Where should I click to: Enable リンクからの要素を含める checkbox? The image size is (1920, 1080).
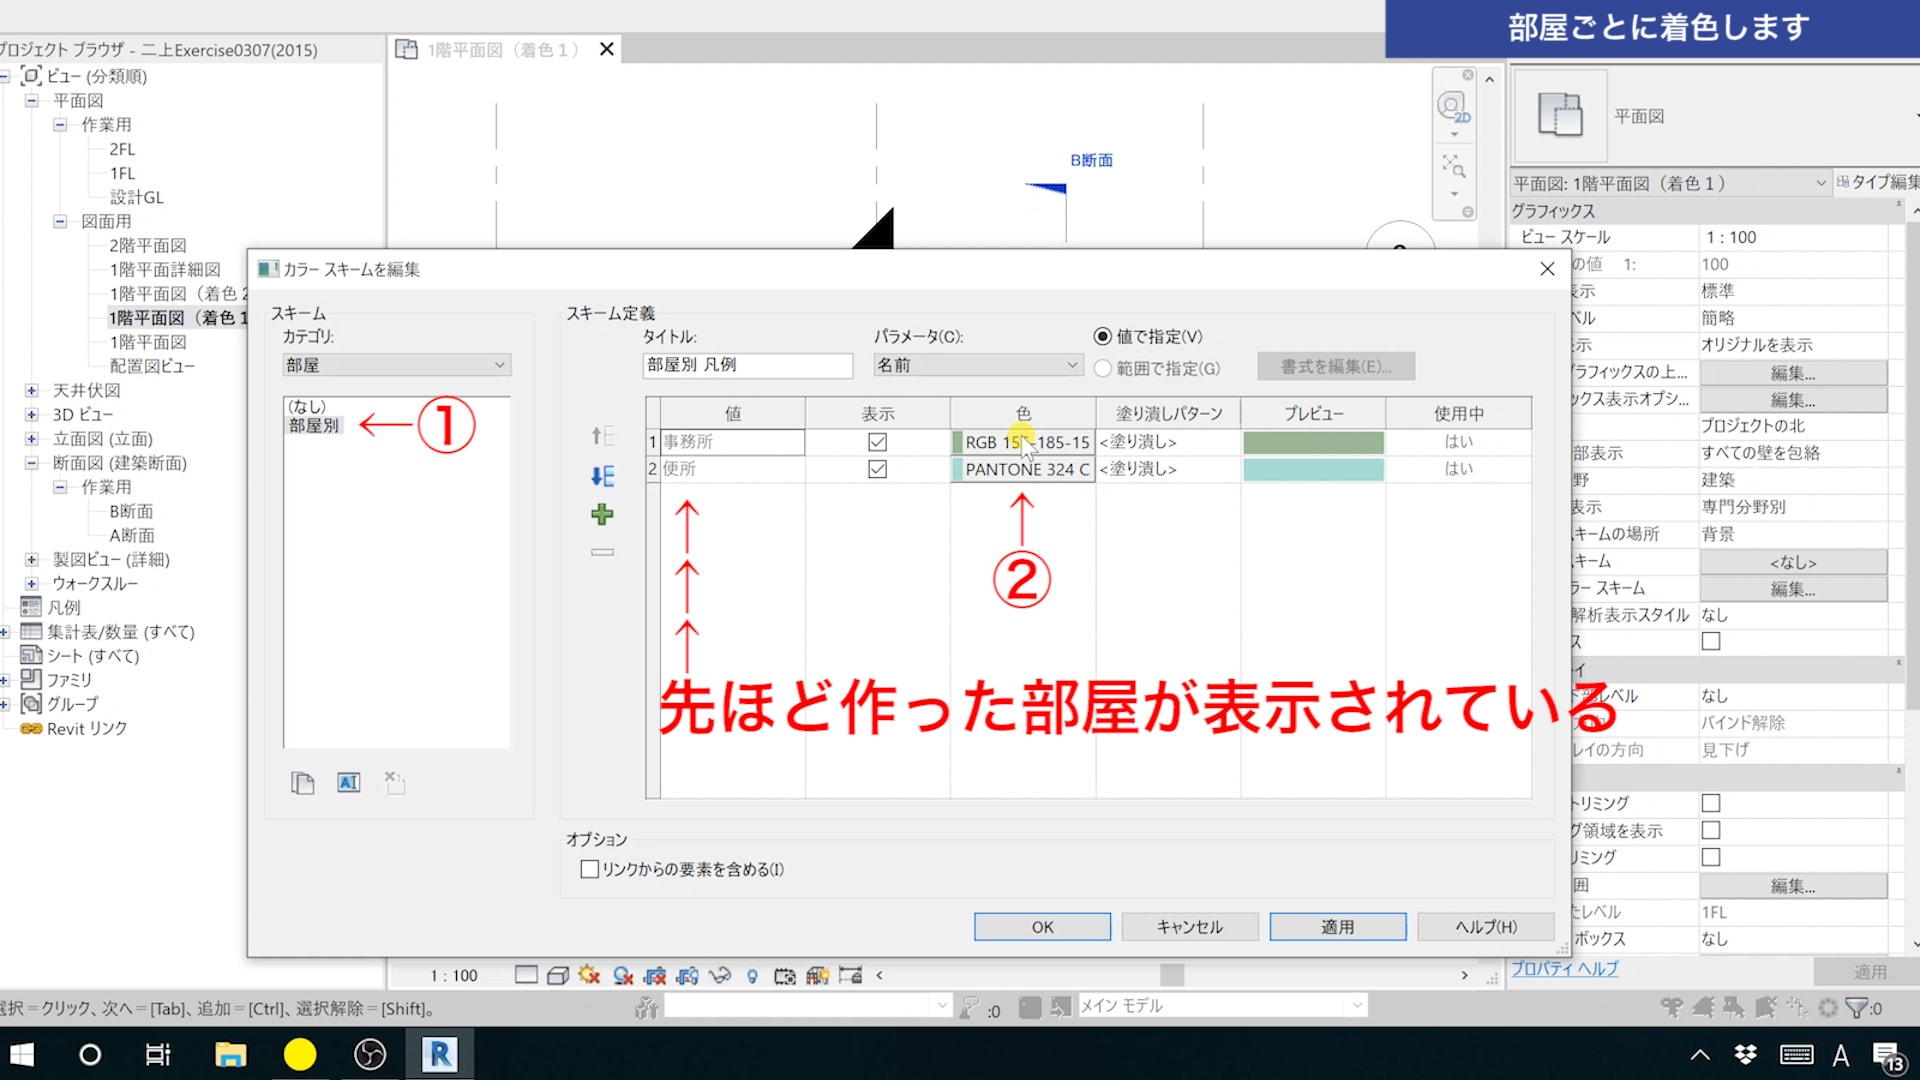590,869
